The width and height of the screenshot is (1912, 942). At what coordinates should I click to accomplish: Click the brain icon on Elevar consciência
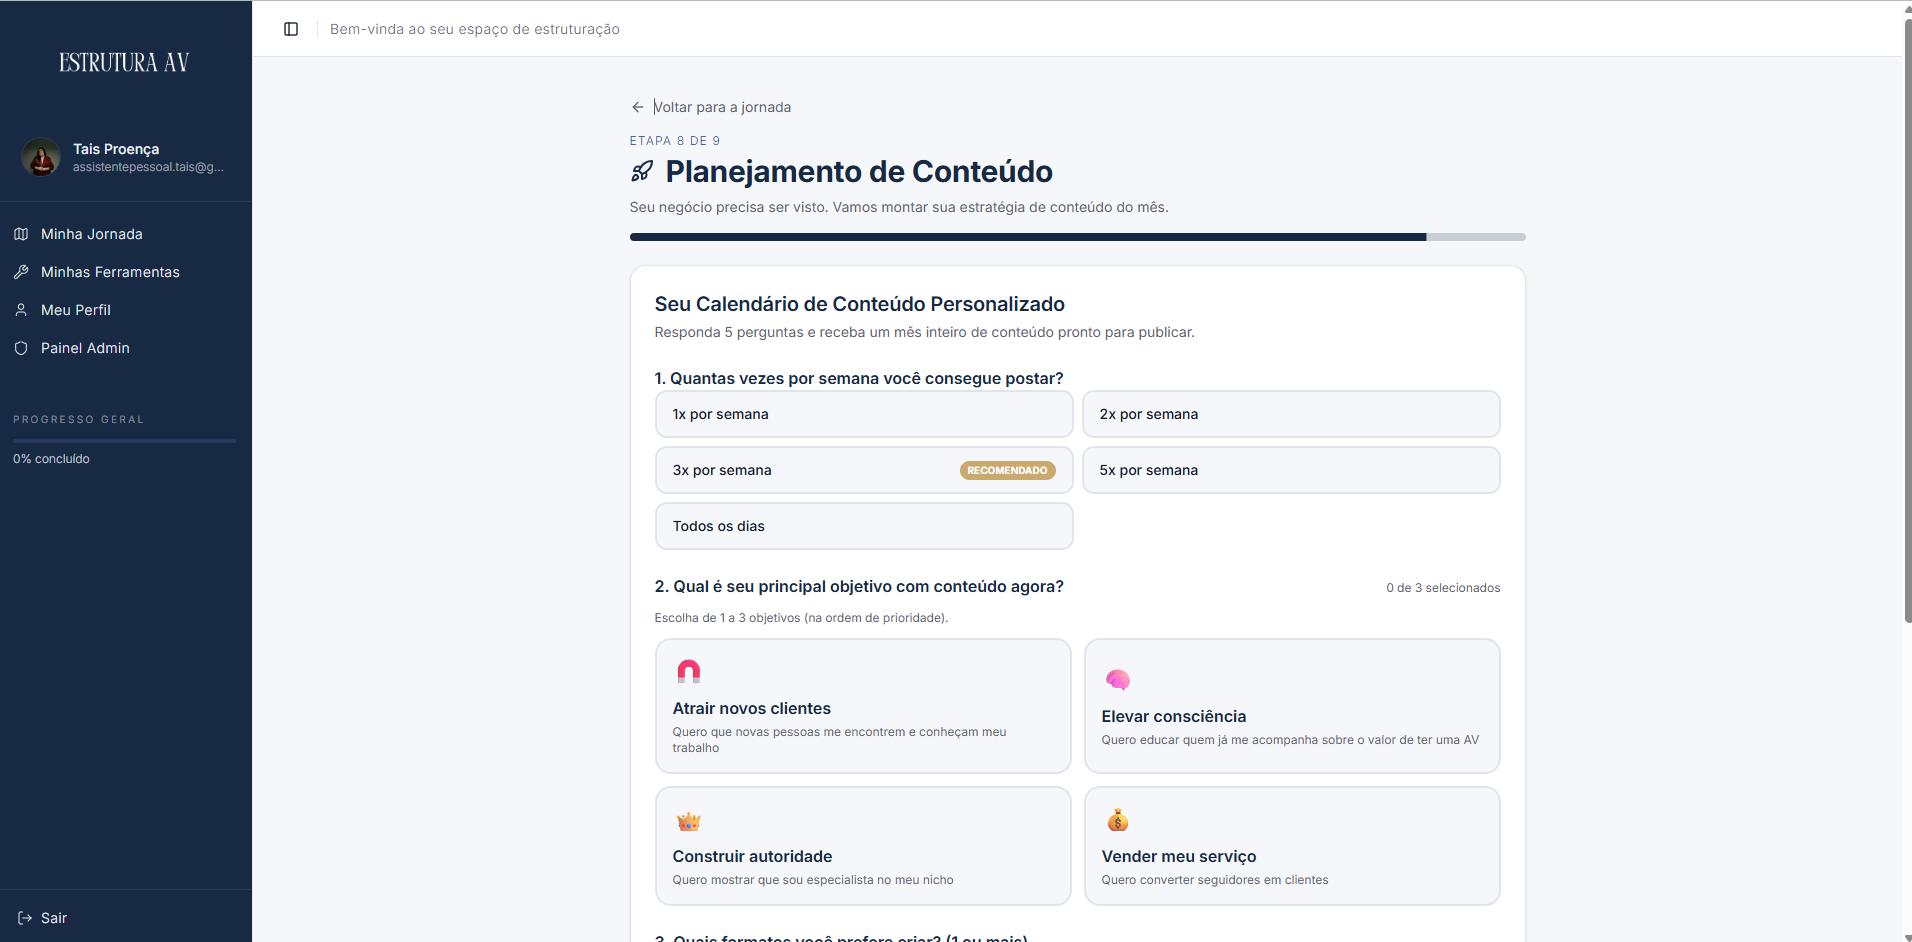click(x=1118, y=680)
